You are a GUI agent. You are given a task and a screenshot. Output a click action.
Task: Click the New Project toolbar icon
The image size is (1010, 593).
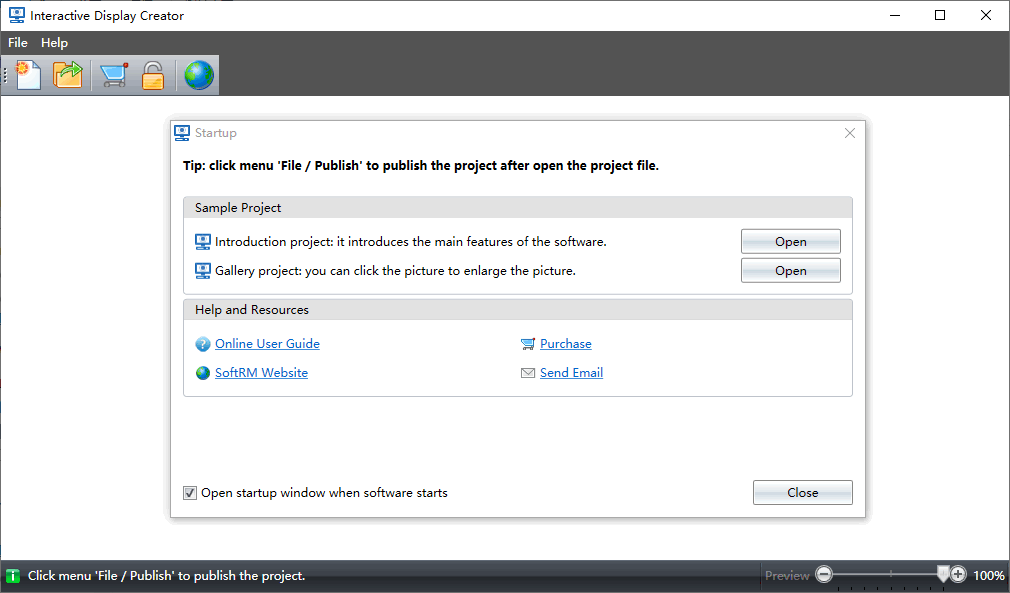click(28, 75)
